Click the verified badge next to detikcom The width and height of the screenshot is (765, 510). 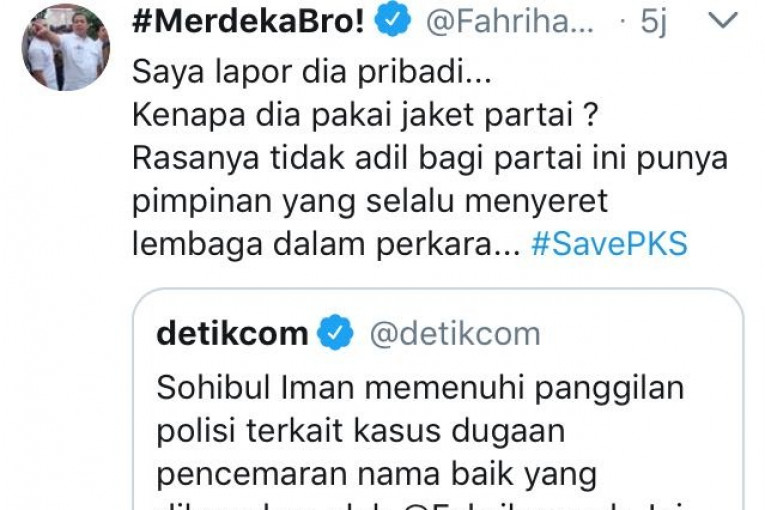pos(335,333)
